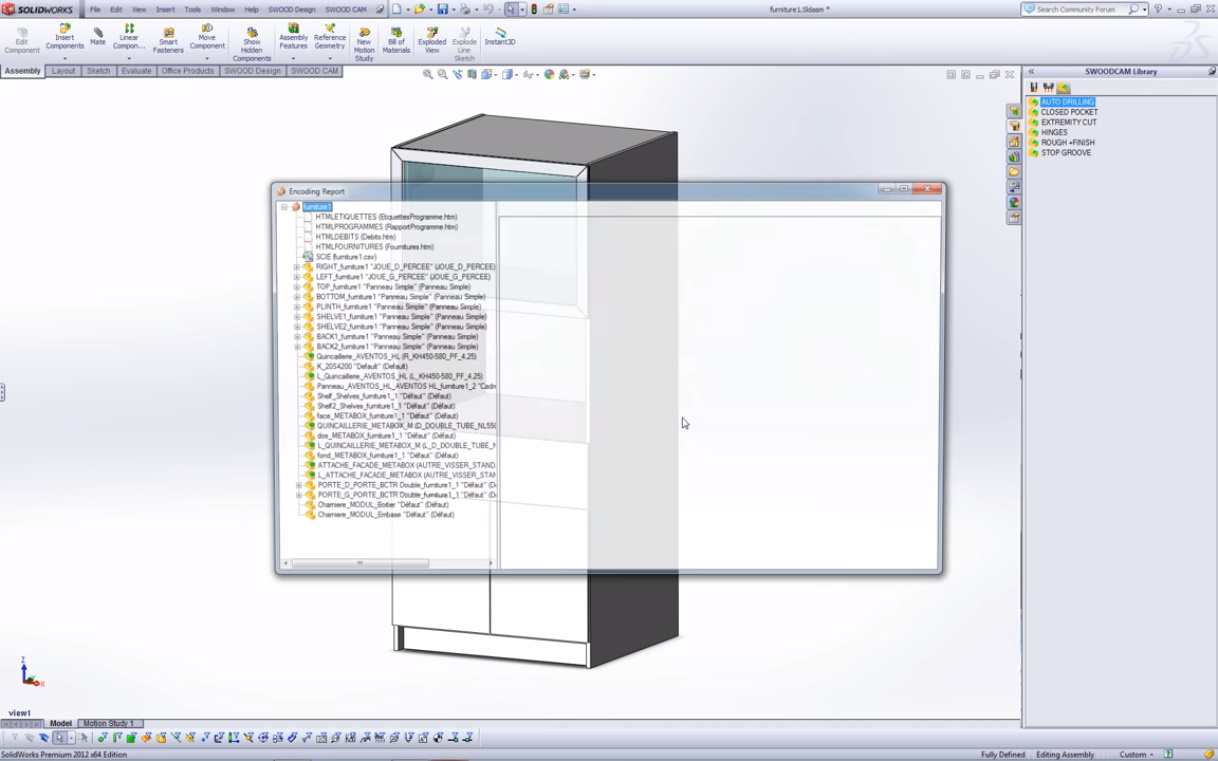The image size is (1218, 761).
Task: Click the Mate tool in the Assembly toolbar
Action: coord(98,36)
